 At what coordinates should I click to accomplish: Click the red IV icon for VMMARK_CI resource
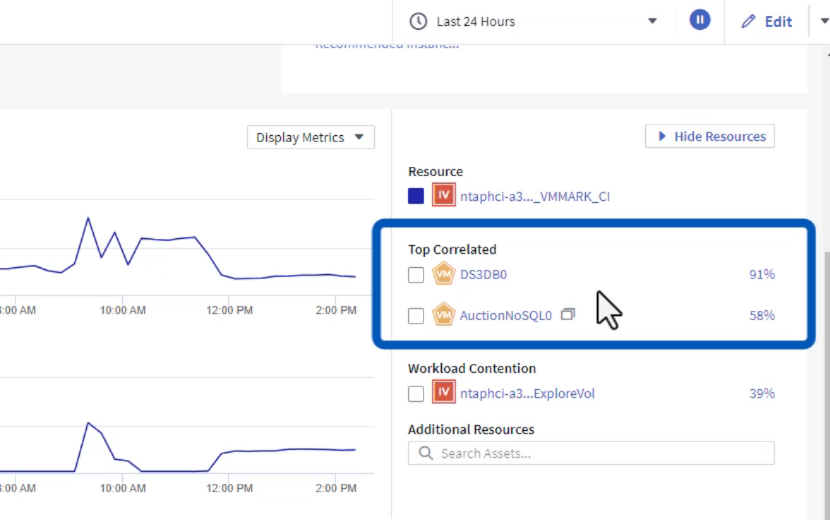[443, 196]
